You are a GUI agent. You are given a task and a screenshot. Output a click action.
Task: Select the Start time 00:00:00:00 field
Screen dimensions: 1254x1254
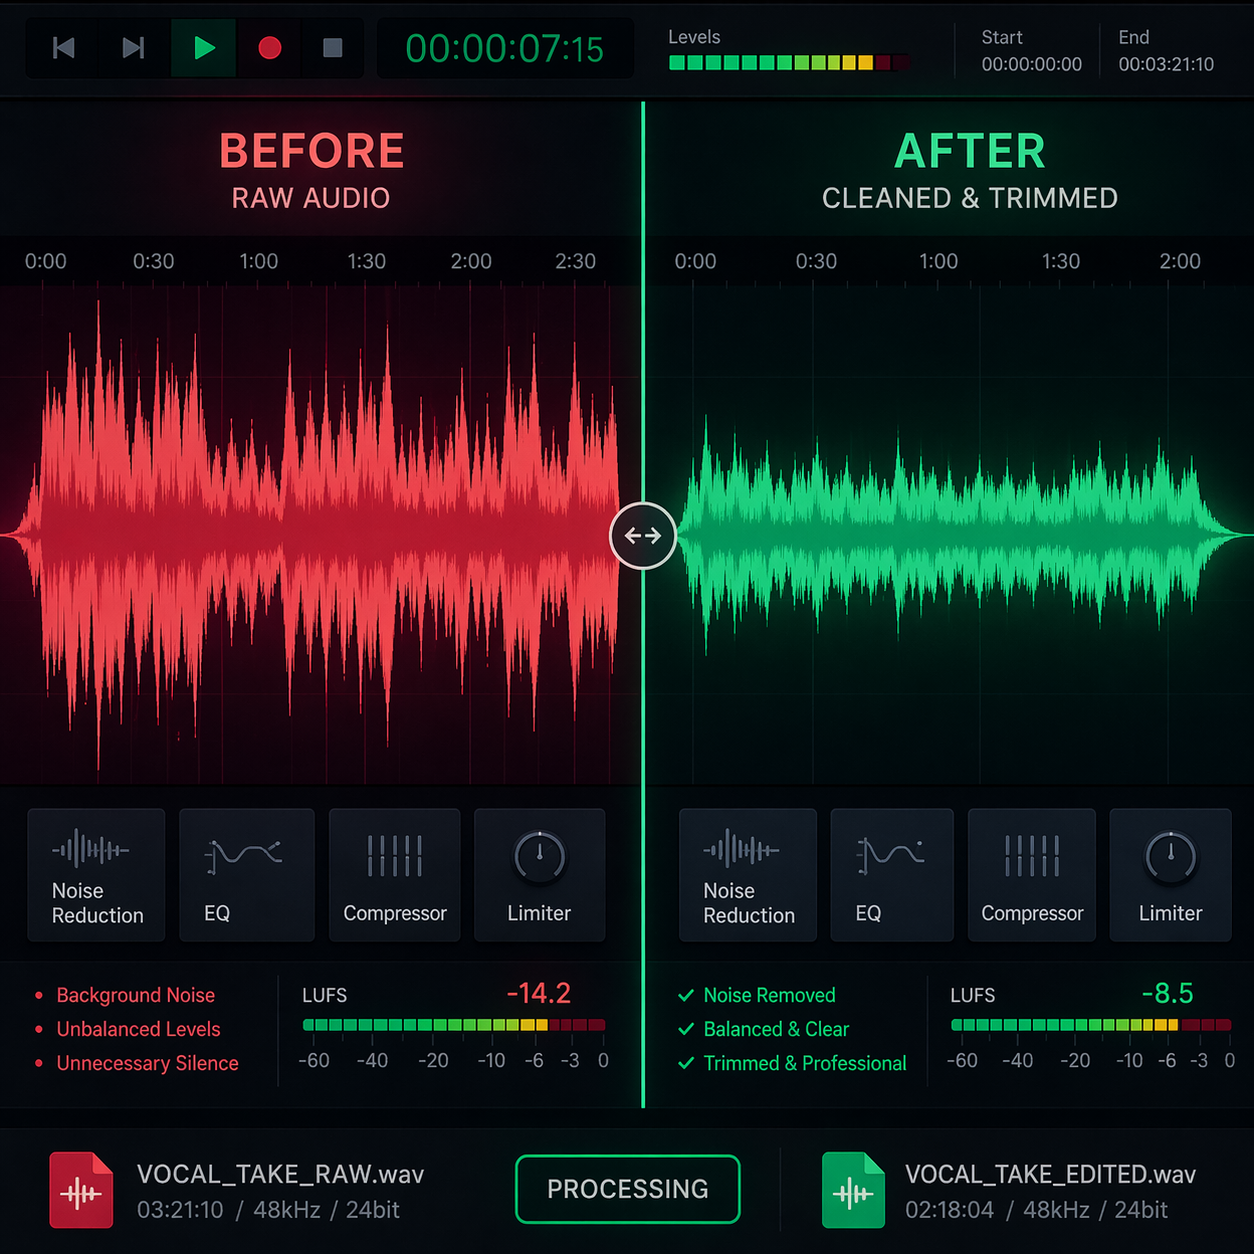point(1031,64)
